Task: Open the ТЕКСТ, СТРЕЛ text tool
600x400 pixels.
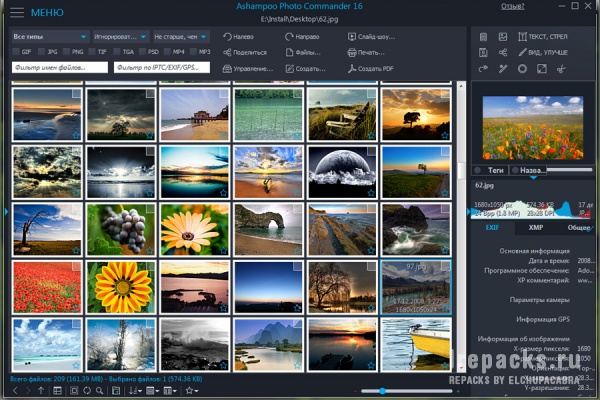Action: coord(543,37)
